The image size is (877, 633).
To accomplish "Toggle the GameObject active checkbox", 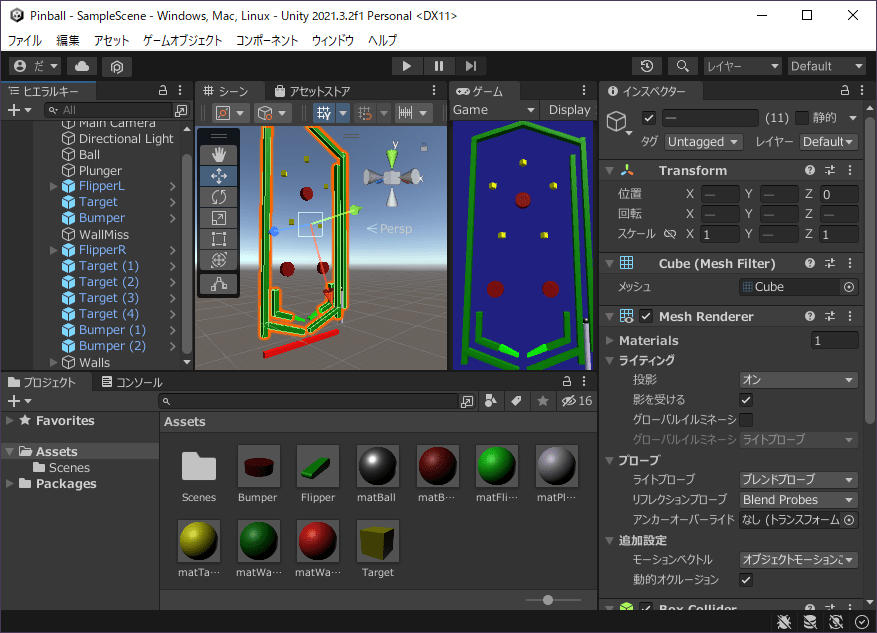I will point(649,118).
